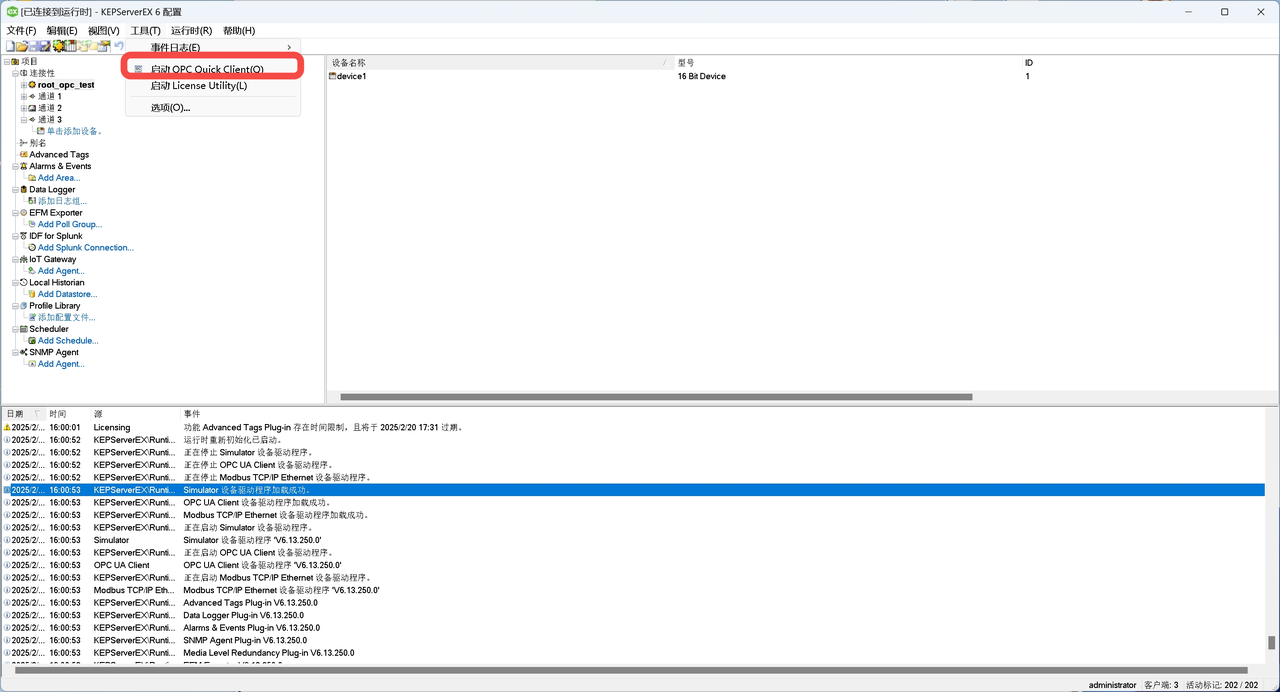
Task: Open the 运行时(R) menu
Action: 190,31
